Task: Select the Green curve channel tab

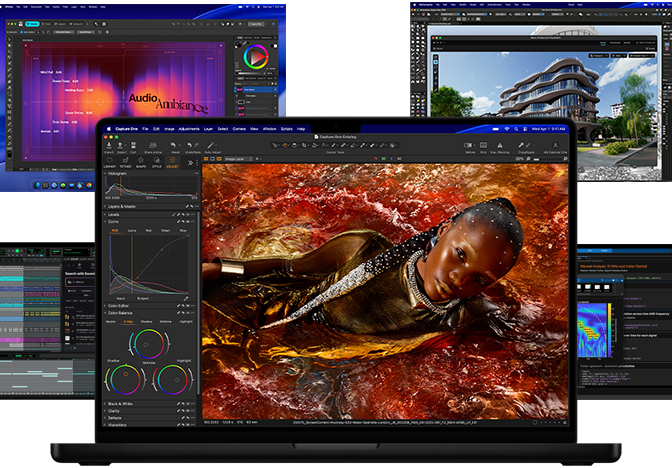Action: coord(165,231)
